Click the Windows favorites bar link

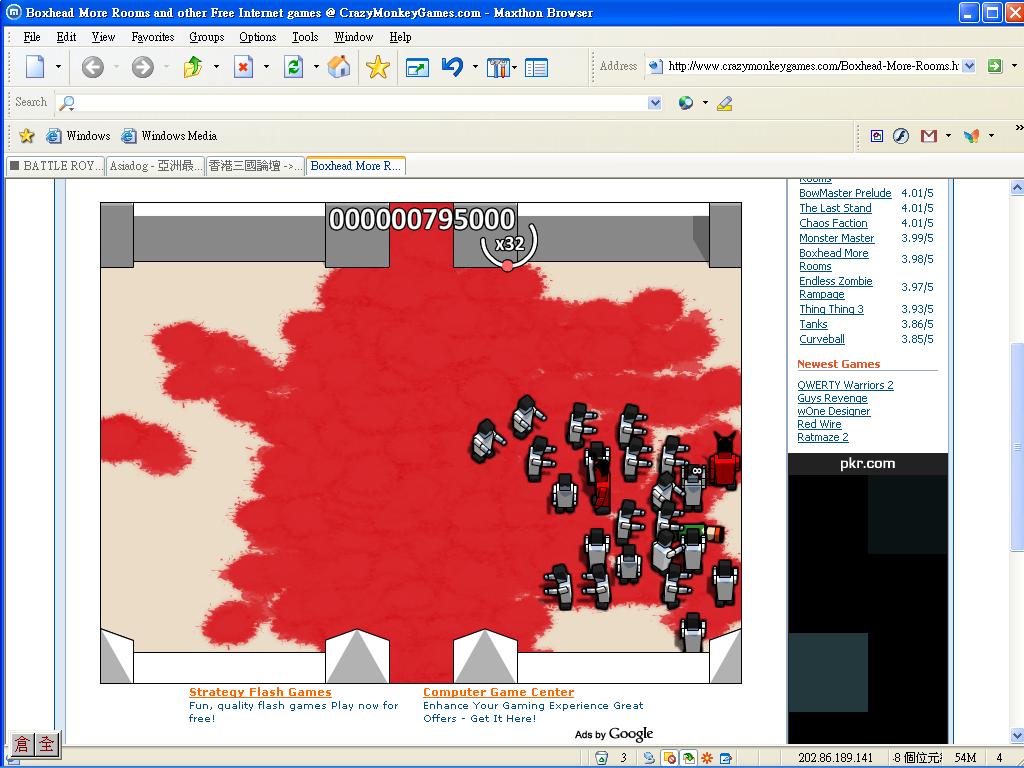pyautogui.click(x=78, y=136)
